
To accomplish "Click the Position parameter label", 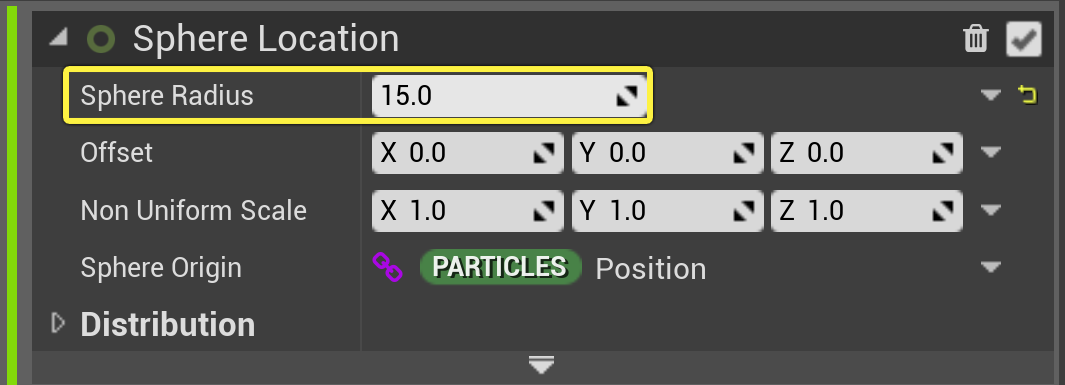I will pyautogui.click(x=651, y=269).
